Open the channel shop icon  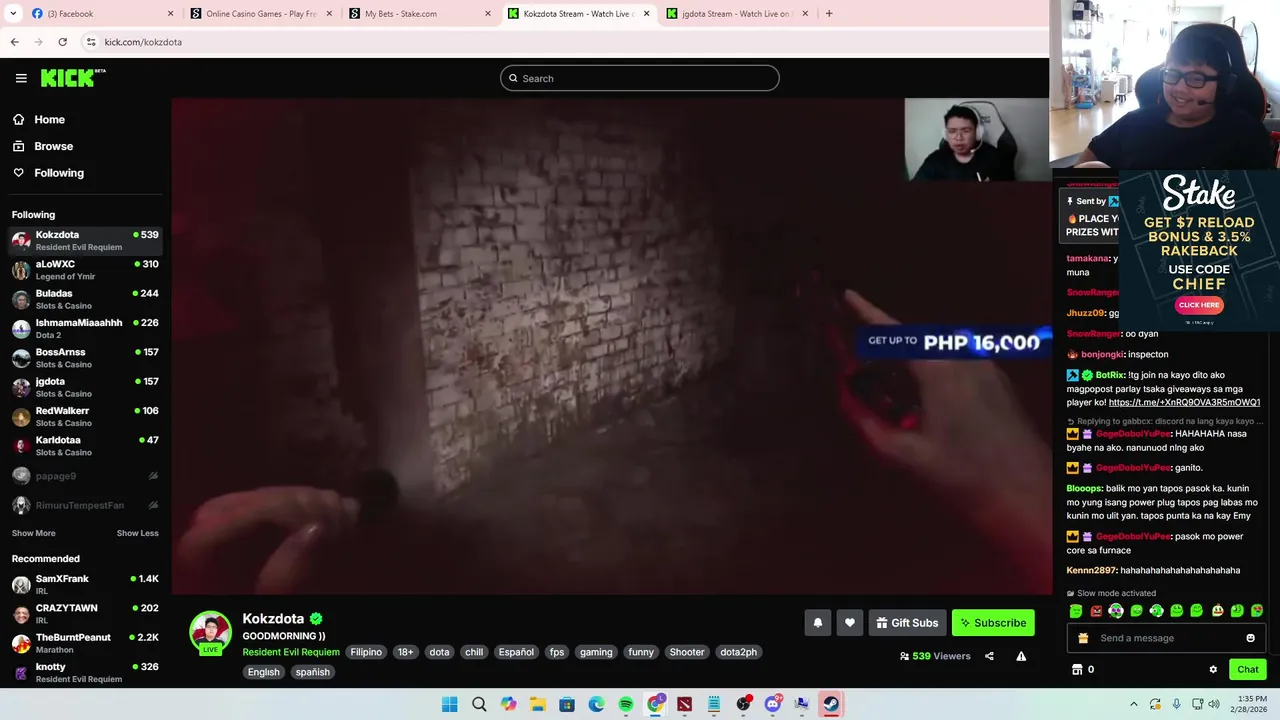[1077, 669]
